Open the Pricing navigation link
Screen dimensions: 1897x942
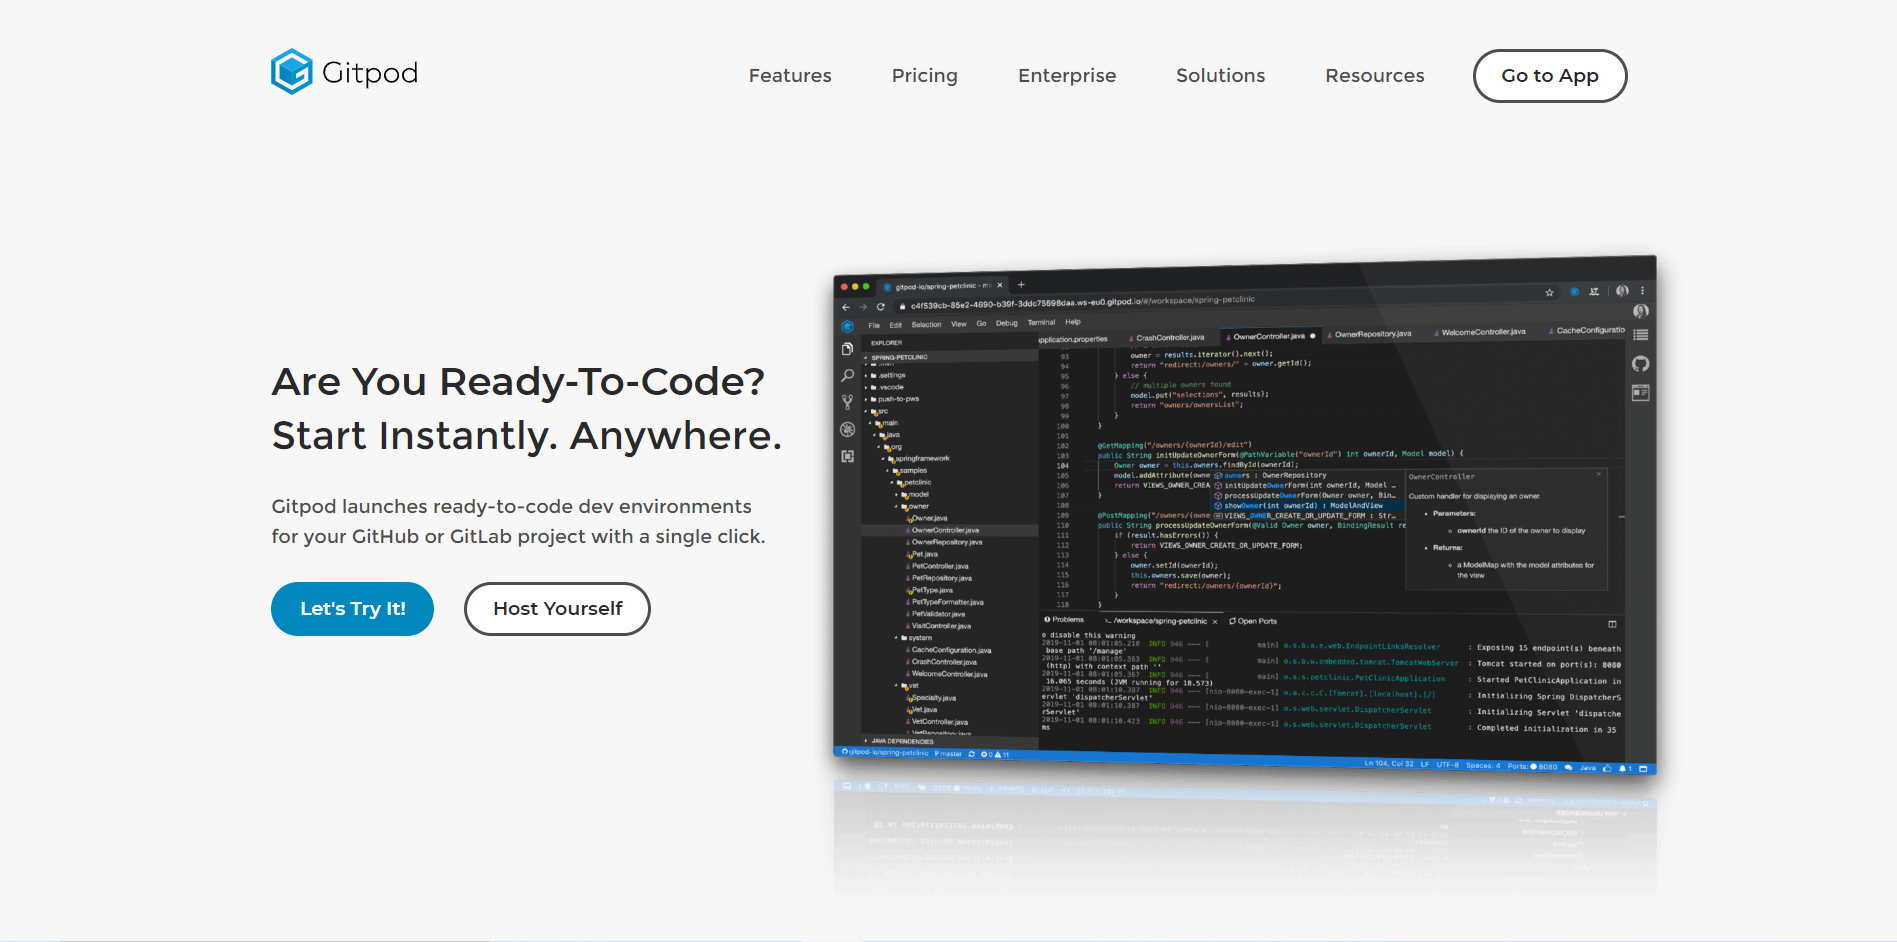click(x=924, y=76)
